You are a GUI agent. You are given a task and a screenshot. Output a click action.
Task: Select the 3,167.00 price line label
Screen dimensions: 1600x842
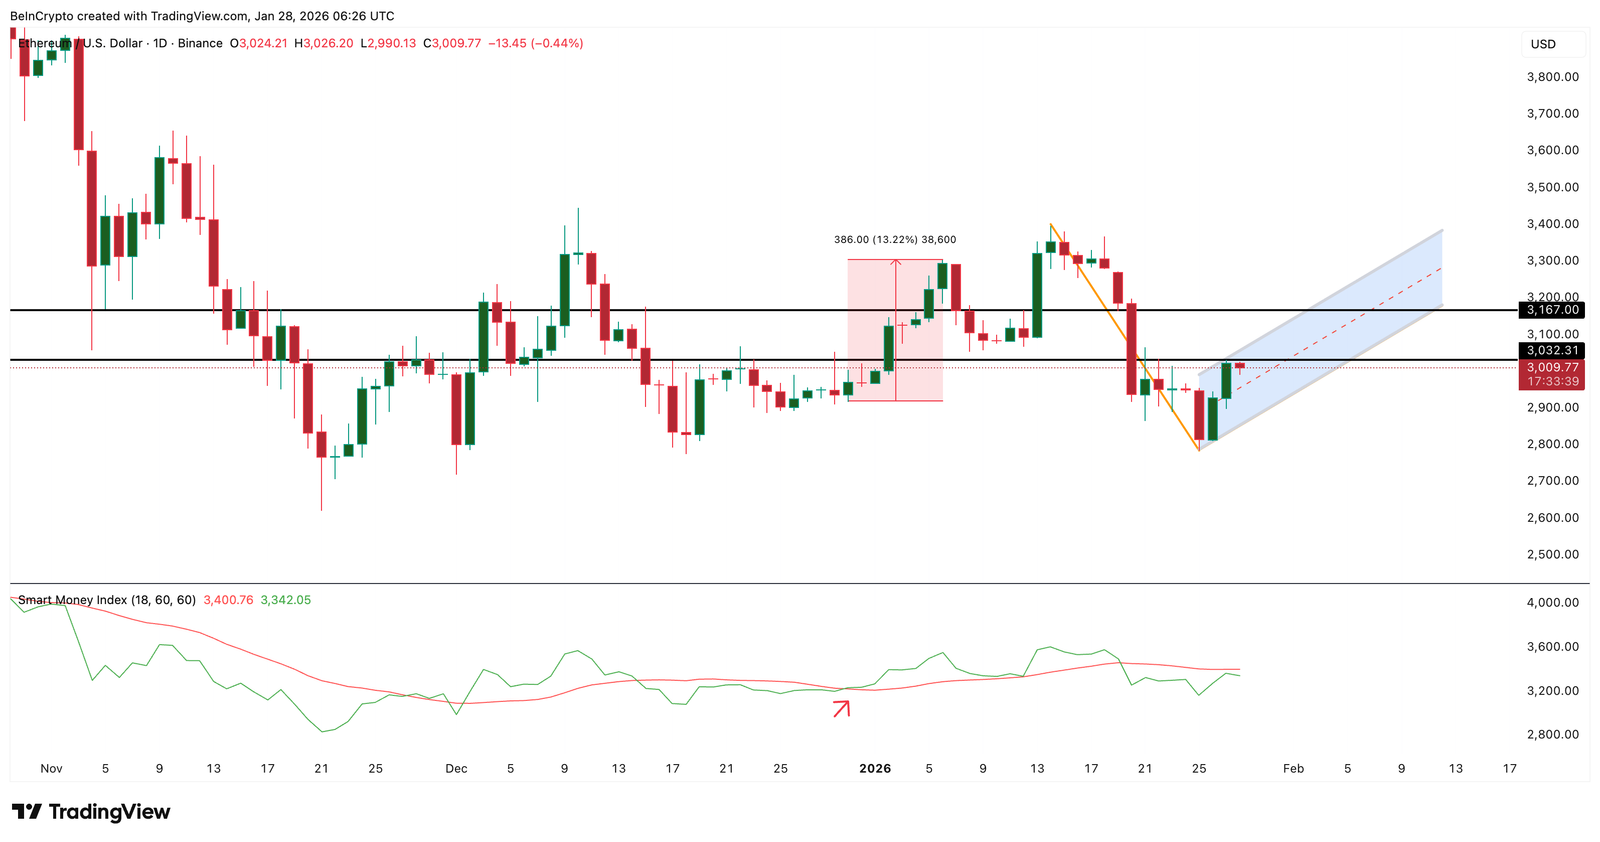tap(1552, 310)
